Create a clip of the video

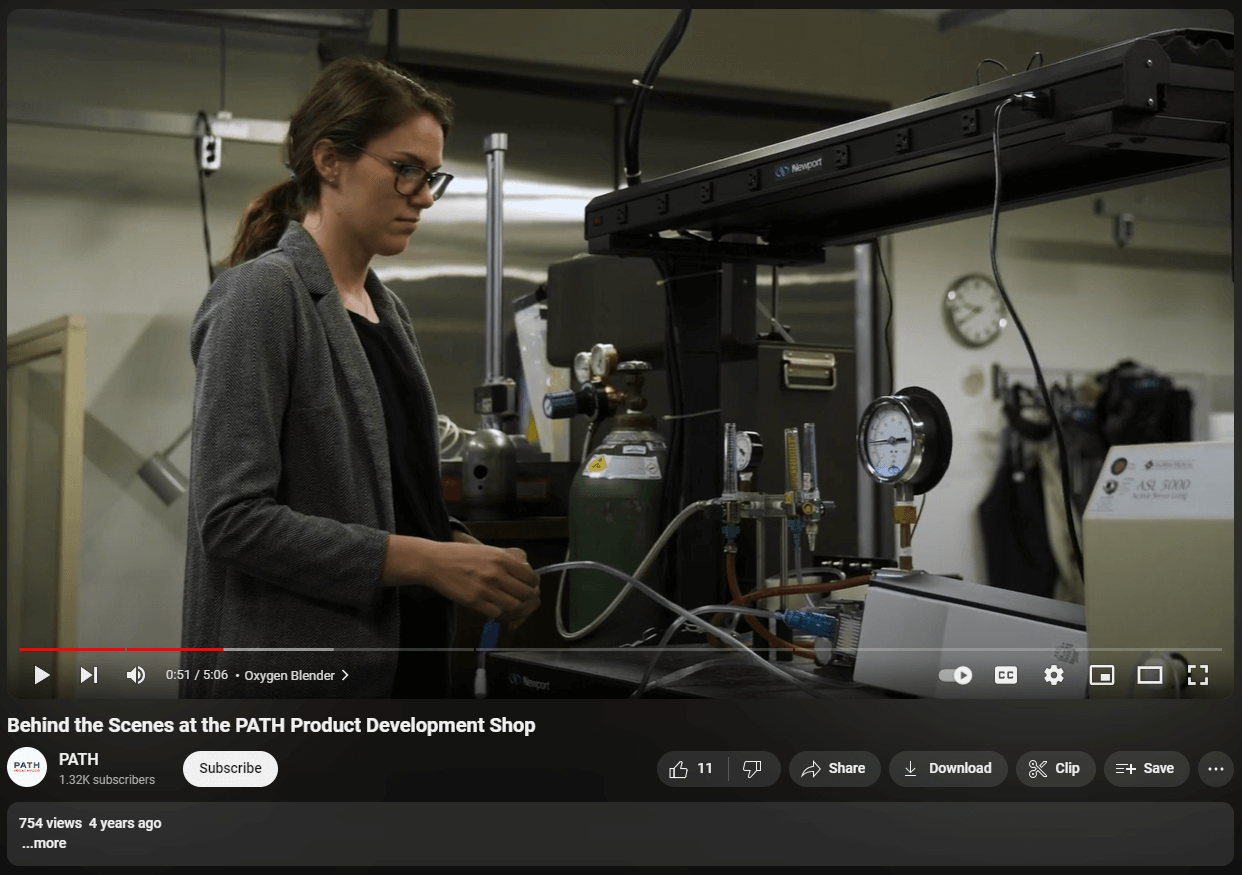point(1054,768)
